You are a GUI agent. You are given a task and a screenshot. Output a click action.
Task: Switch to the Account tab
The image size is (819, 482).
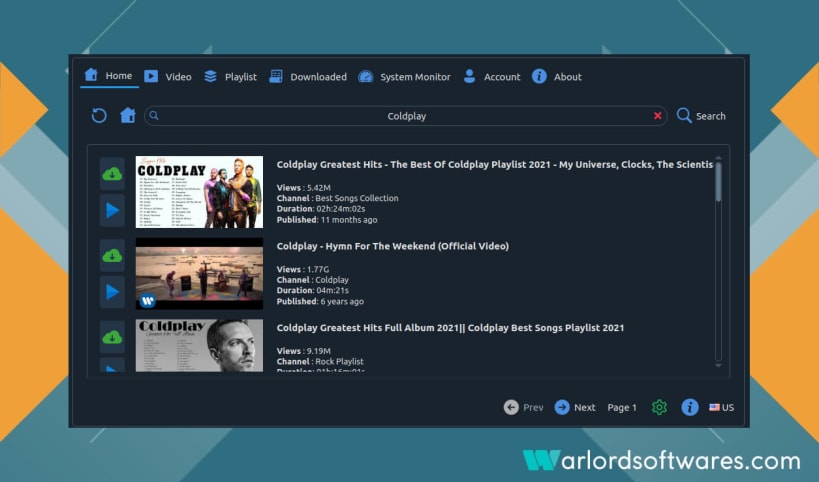pos(492,77)
